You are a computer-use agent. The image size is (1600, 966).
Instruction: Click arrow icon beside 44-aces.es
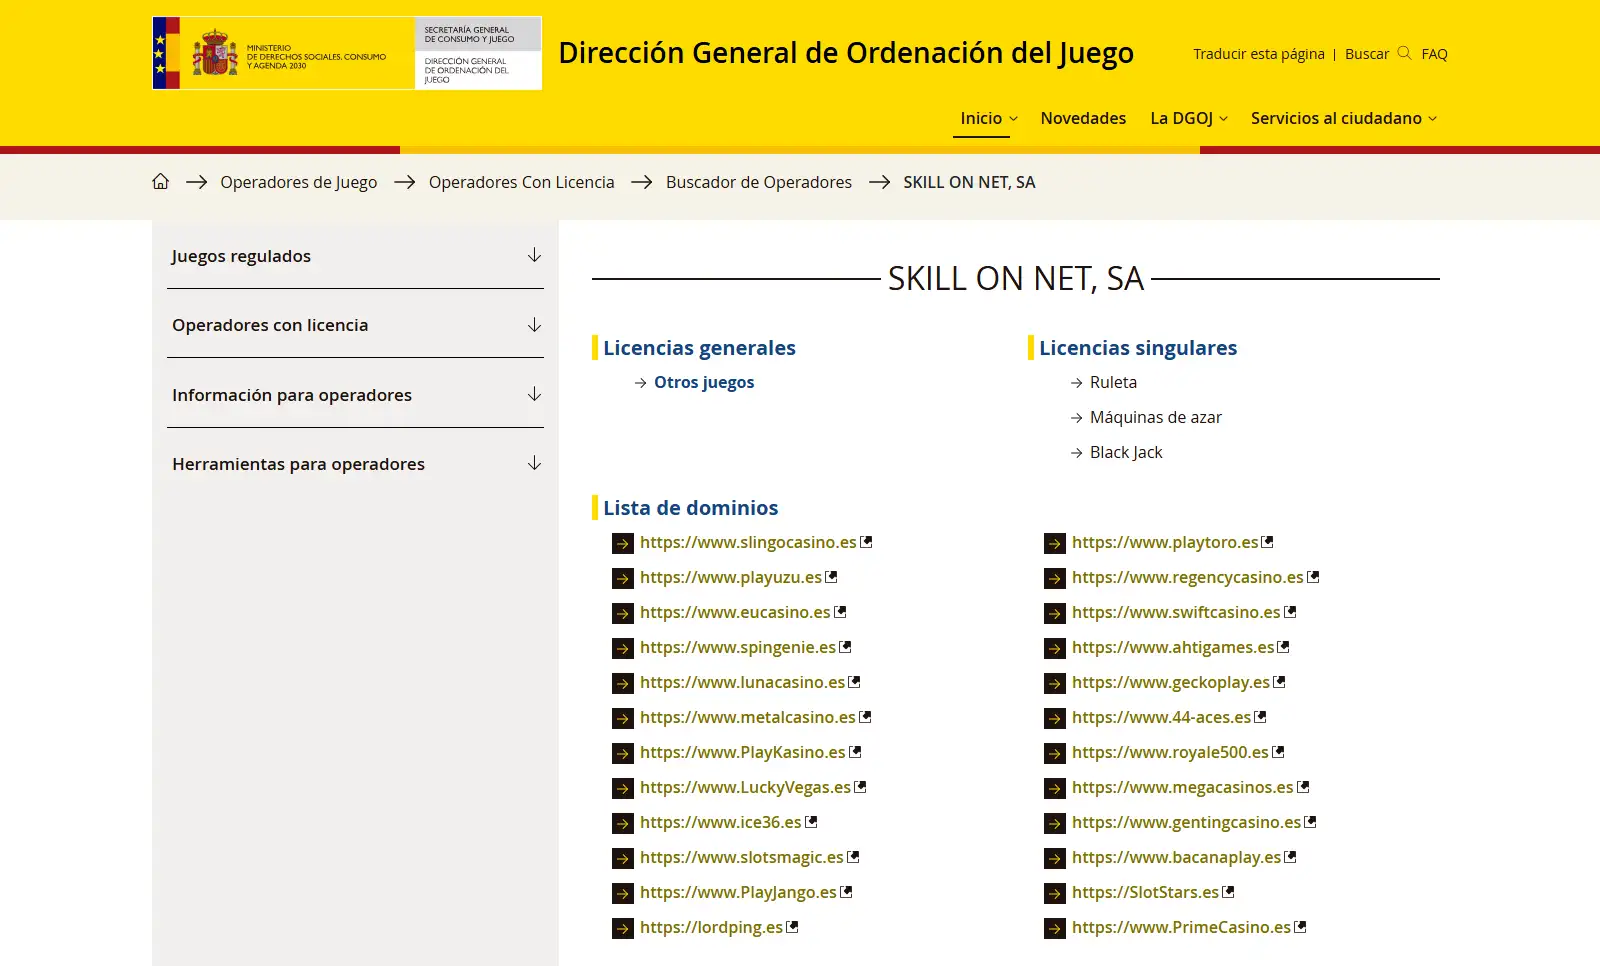pos(1055,718)
